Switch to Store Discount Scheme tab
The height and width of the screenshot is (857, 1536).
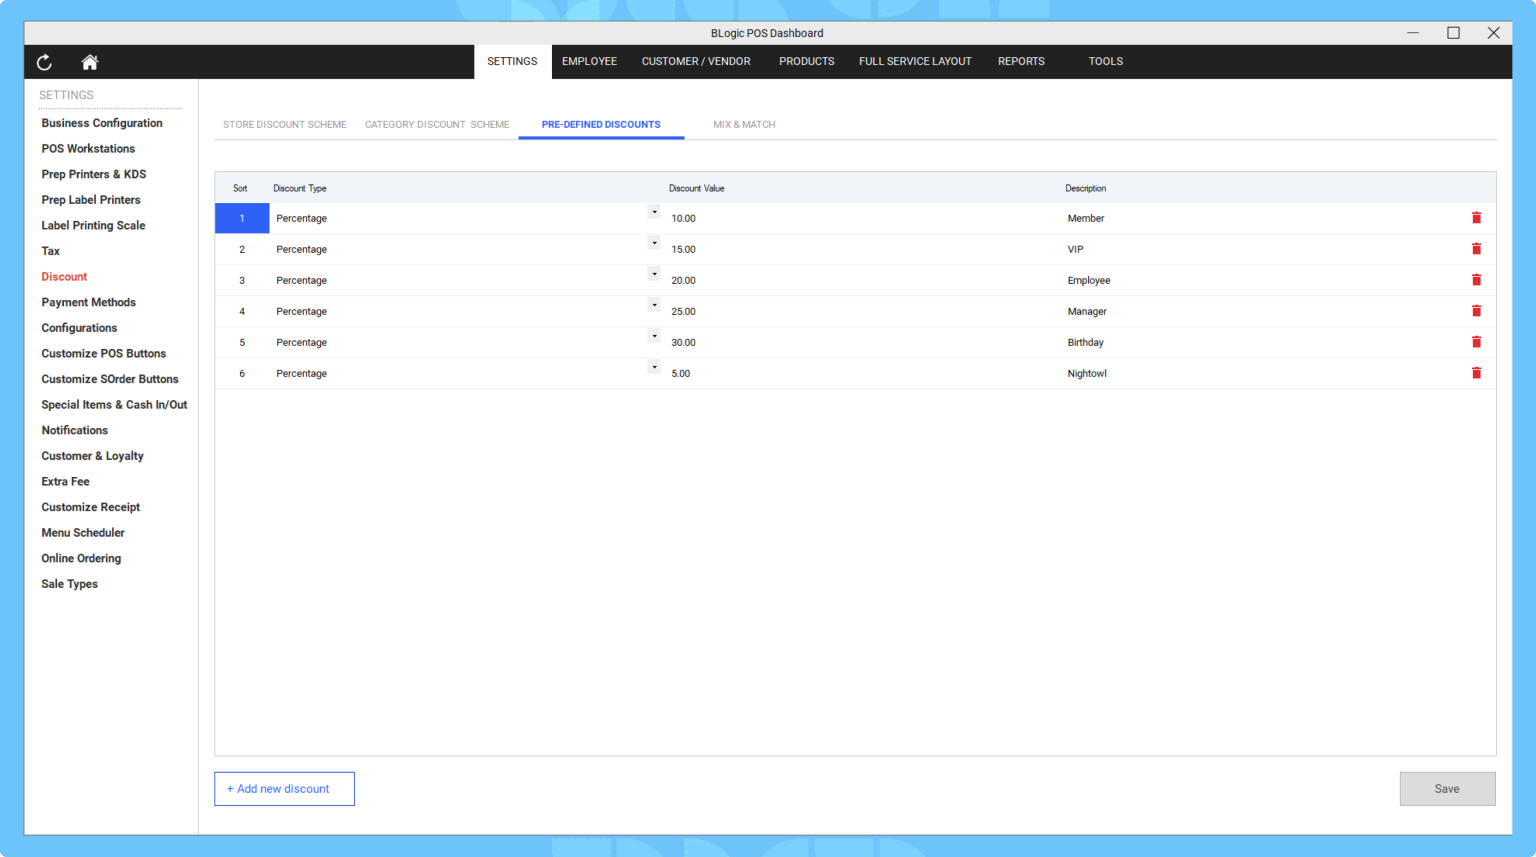tap(285, 125)
